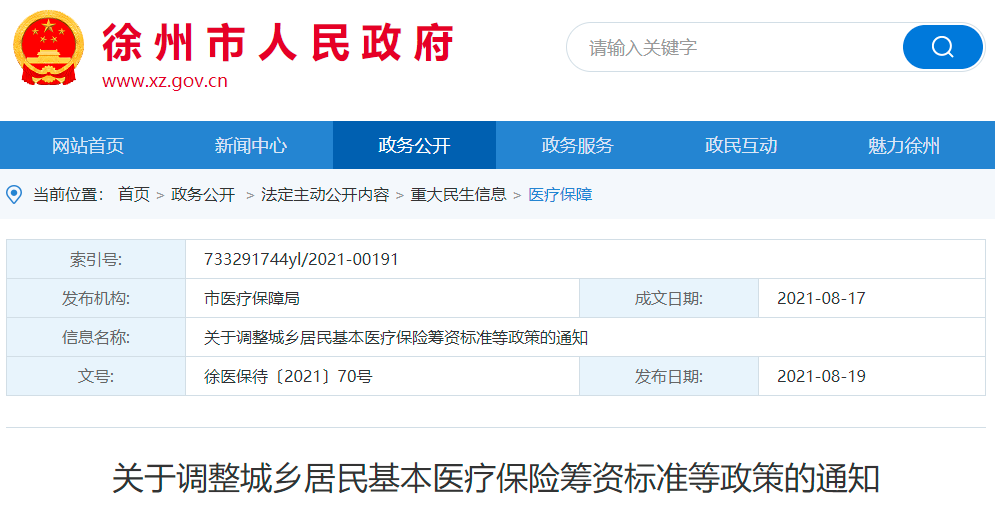This screenshot has width=995, height=512.
Task: Click the 文号 label cell
Action: coord(96,376)
